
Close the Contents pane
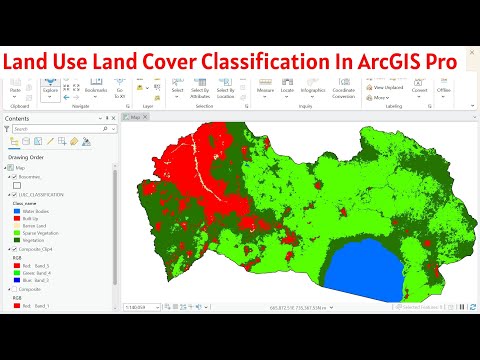113,118
